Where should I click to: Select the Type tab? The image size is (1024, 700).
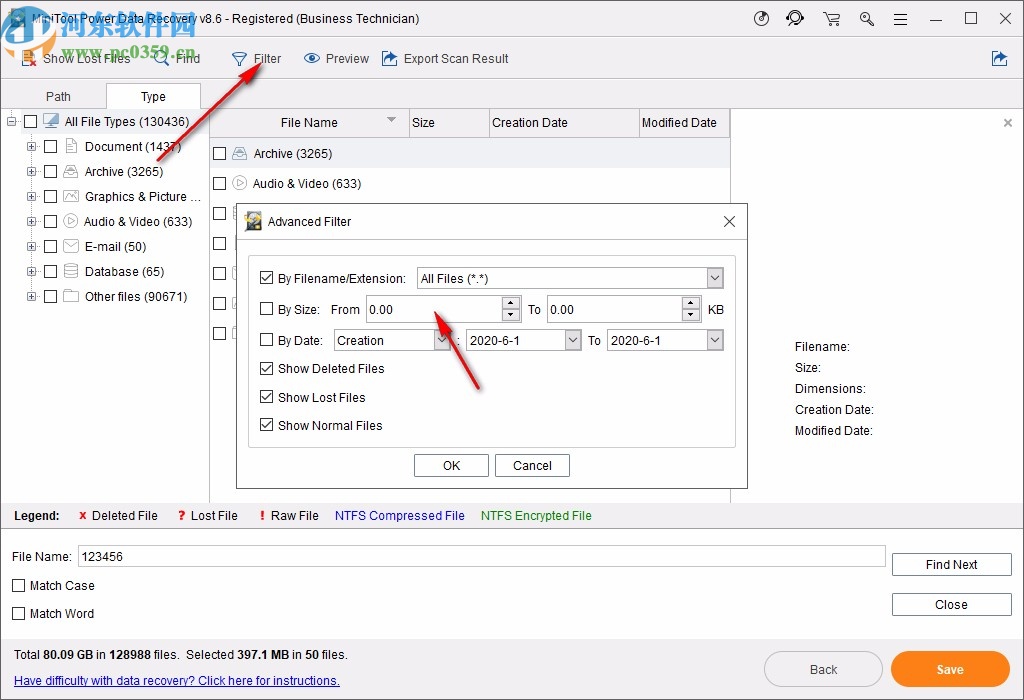click(153, 97)
